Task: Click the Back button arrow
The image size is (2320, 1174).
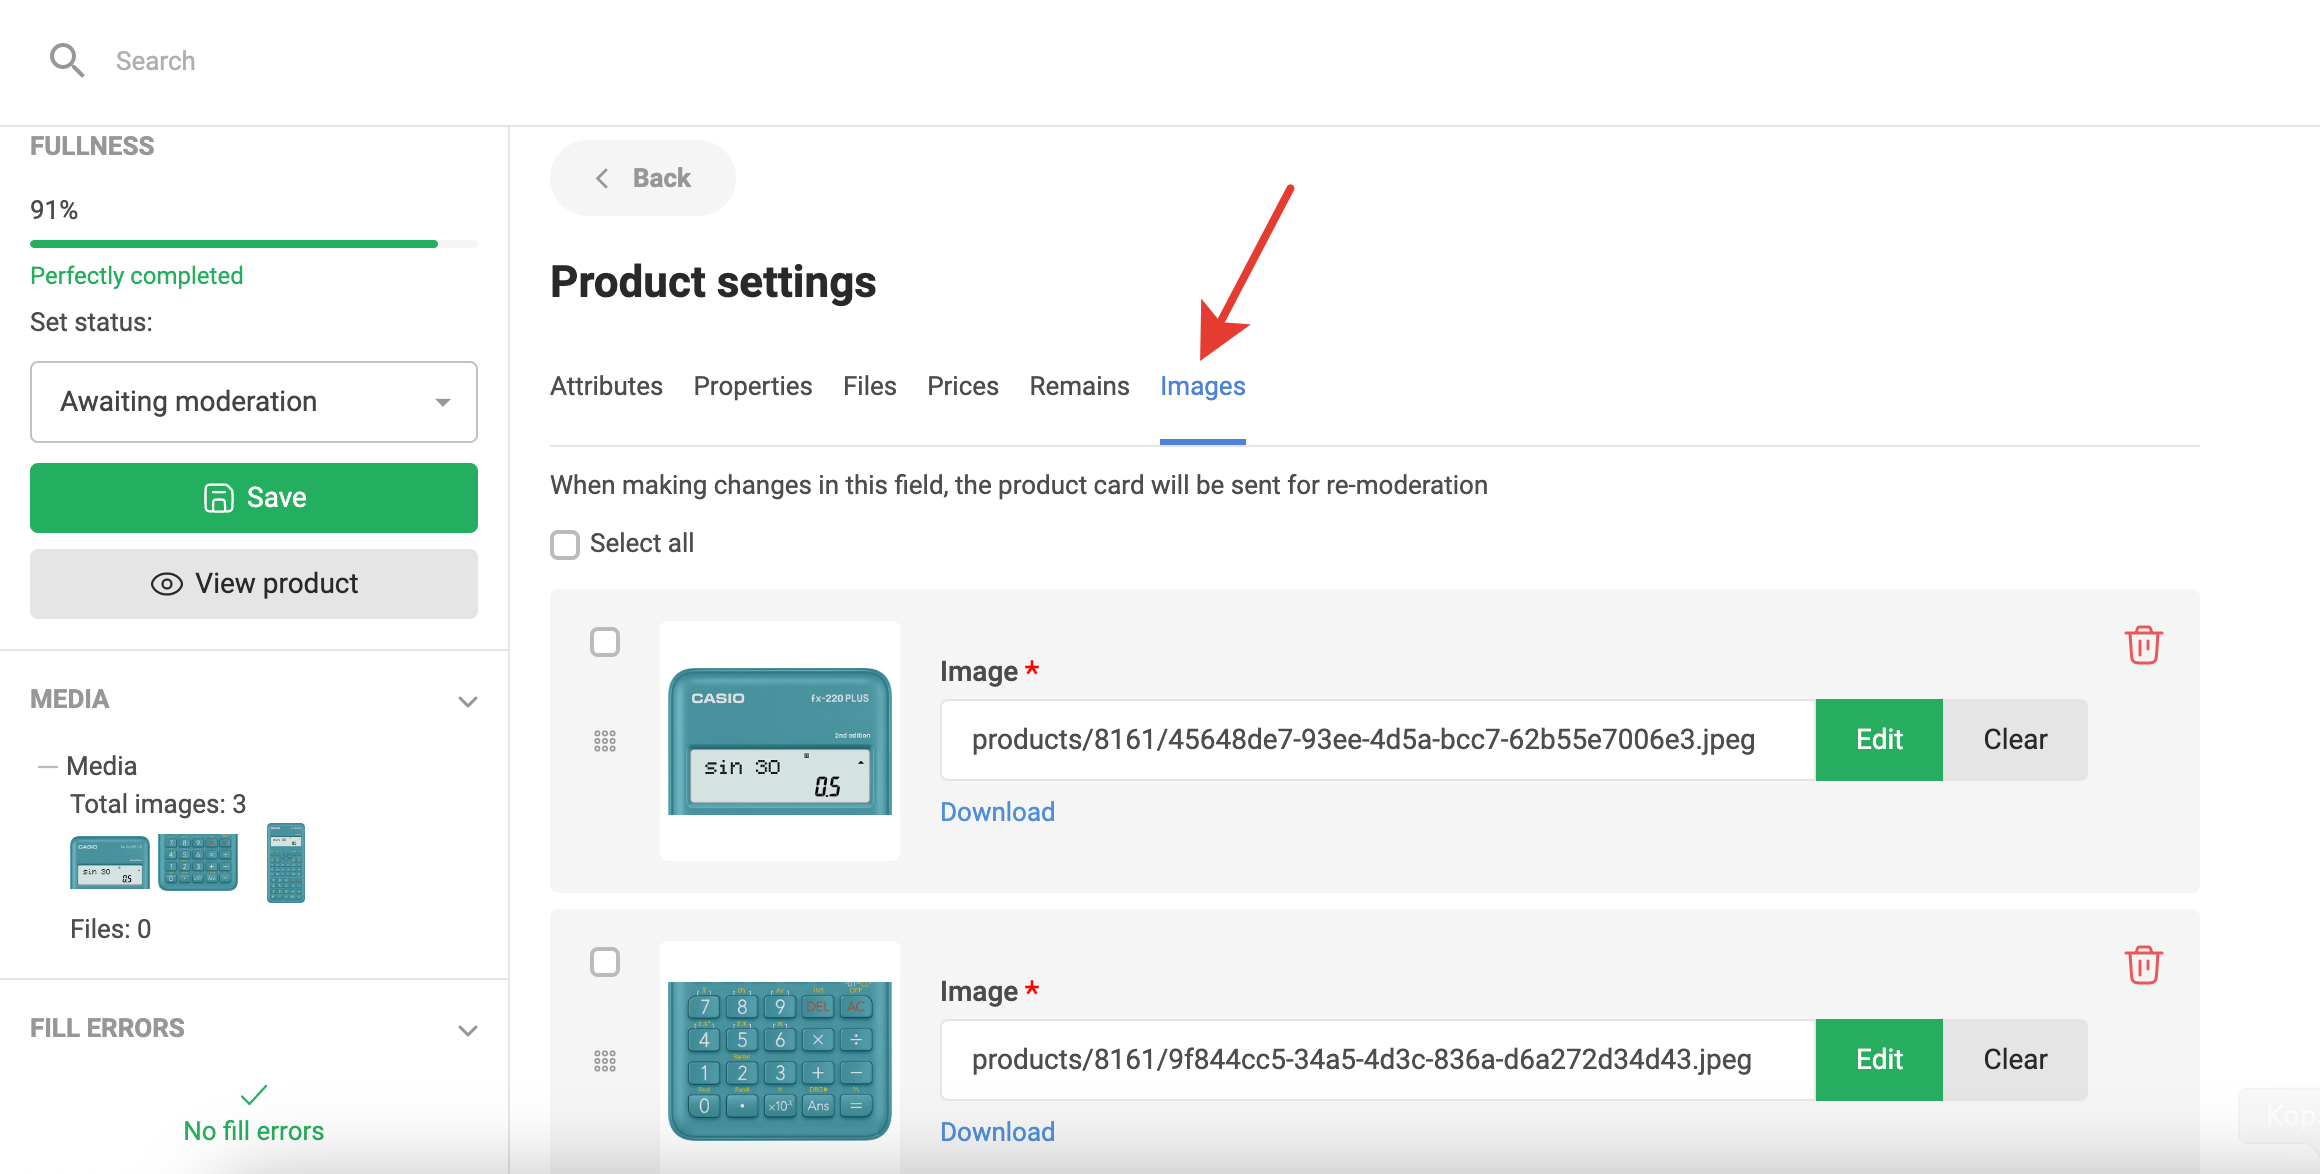Action: click(602, 178)
